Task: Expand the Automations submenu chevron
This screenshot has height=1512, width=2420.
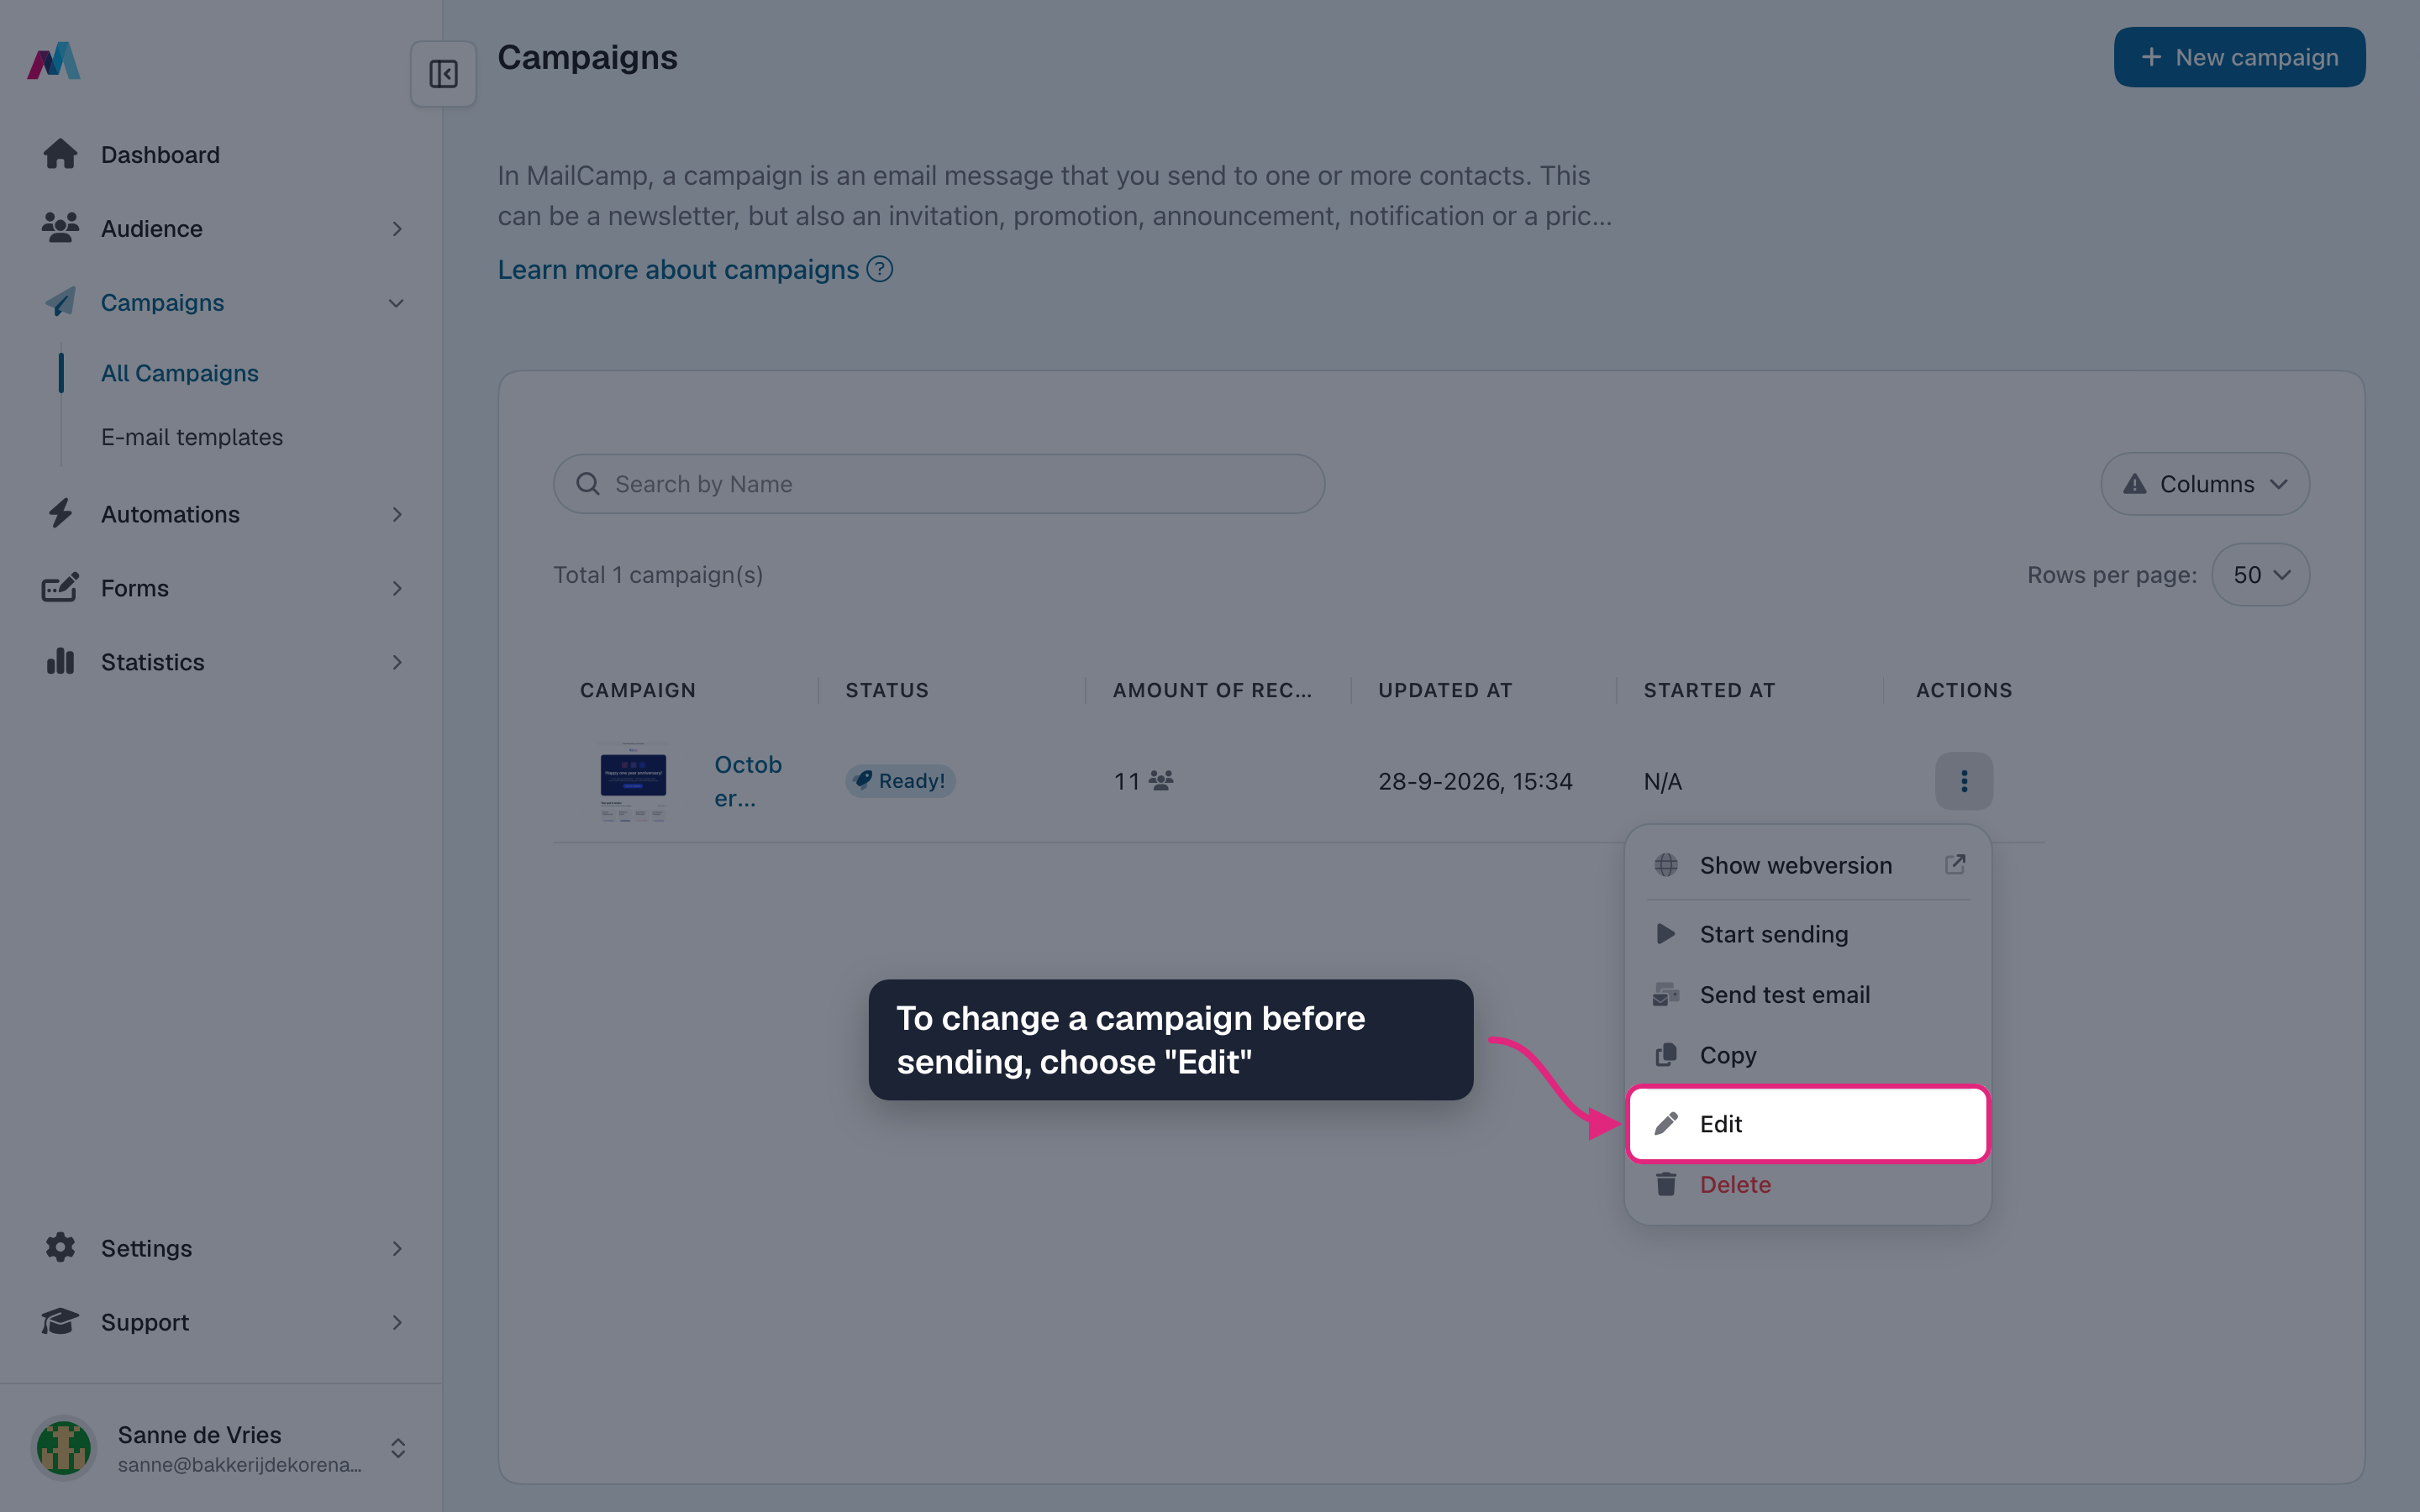Action: click(x=397, y=514)
